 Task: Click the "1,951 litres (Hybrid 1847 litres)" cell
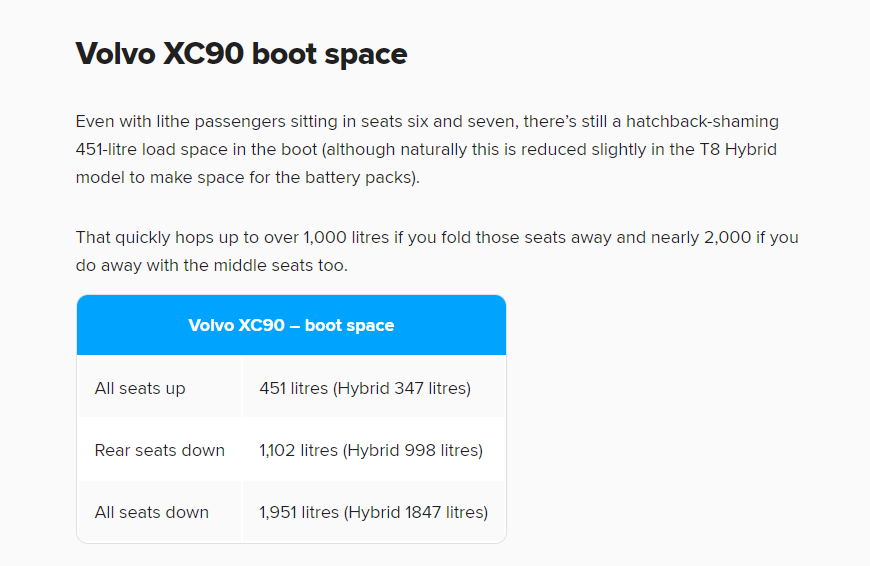pyautogui.click(x=373, y=512)
